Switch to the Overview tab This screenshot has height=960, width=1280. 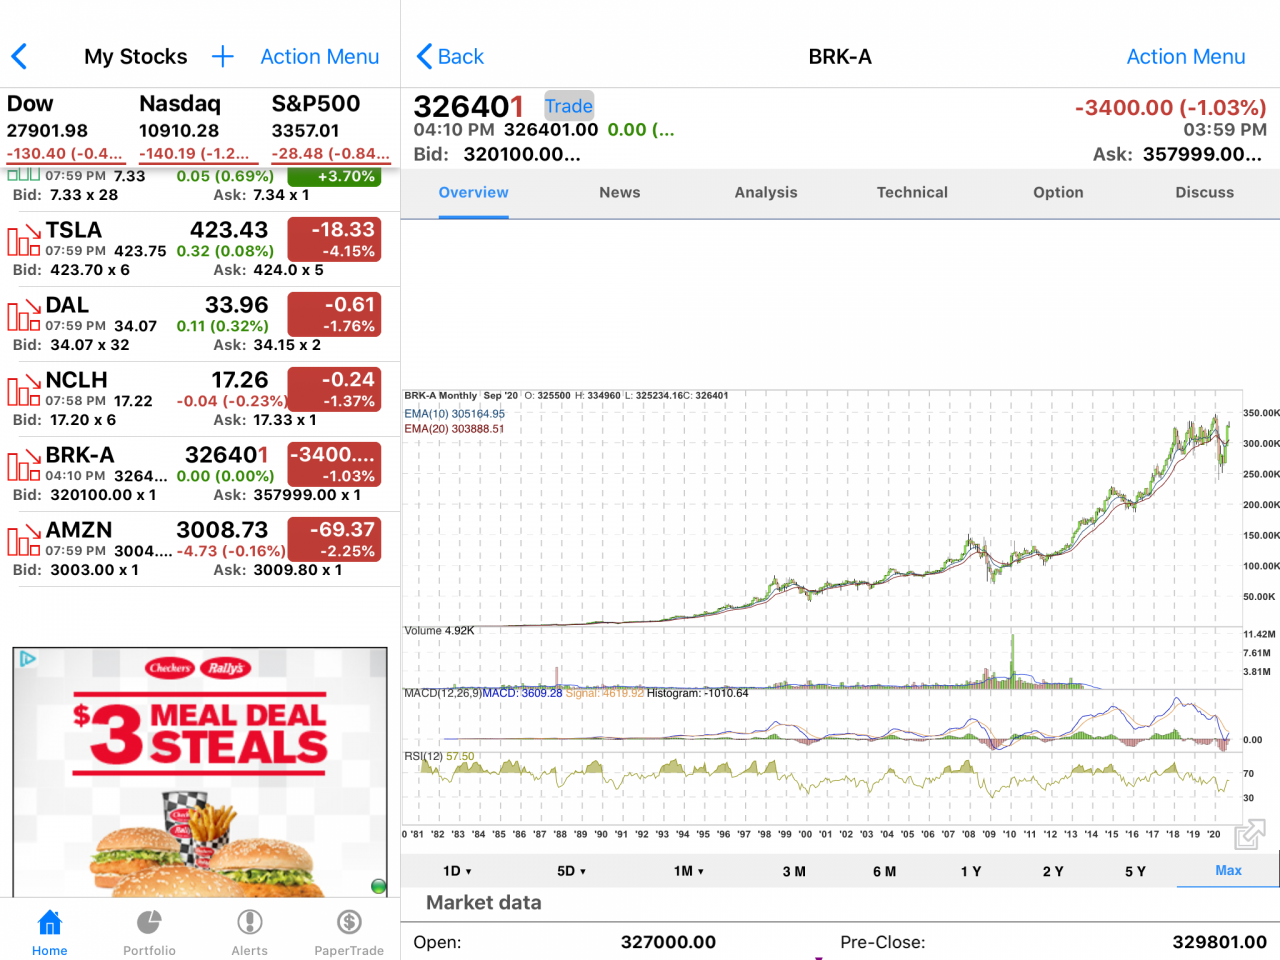click(x=473, y=192)
